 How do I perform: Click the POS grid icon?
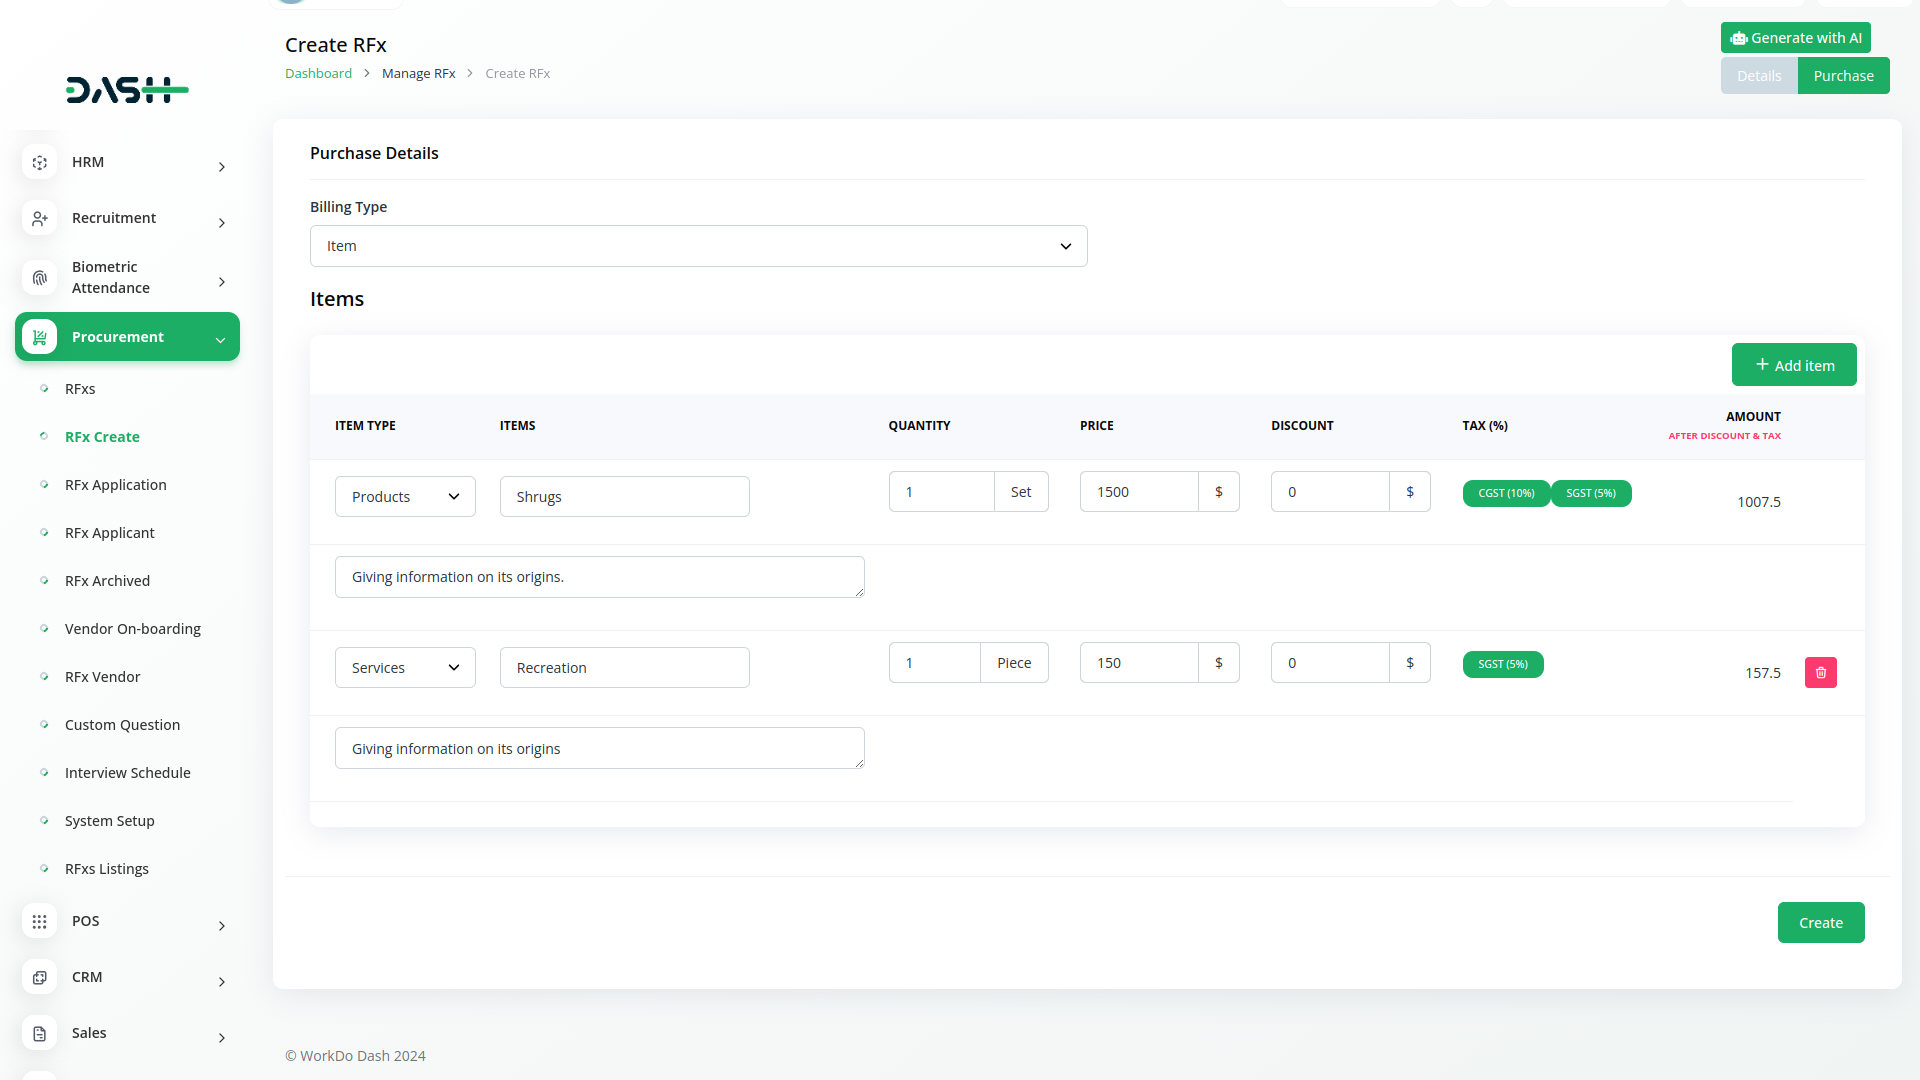[39, 921]
